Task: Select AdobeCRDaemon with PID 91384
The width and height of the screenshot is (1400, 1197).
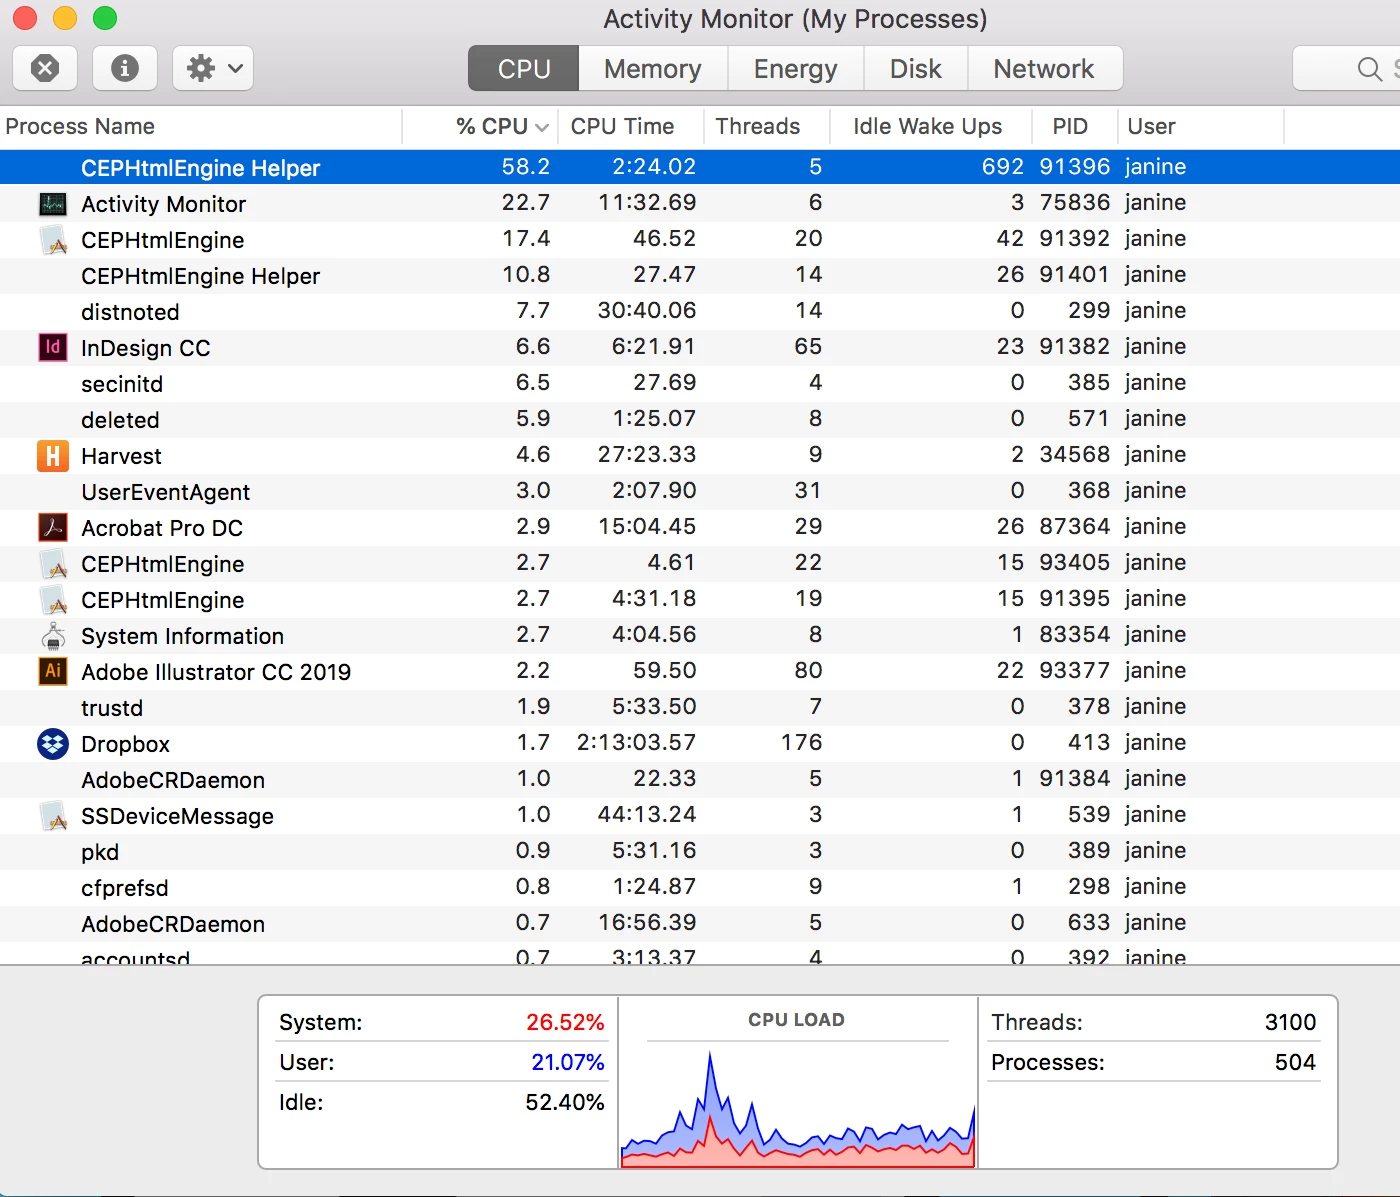Action: click(700, 780)
